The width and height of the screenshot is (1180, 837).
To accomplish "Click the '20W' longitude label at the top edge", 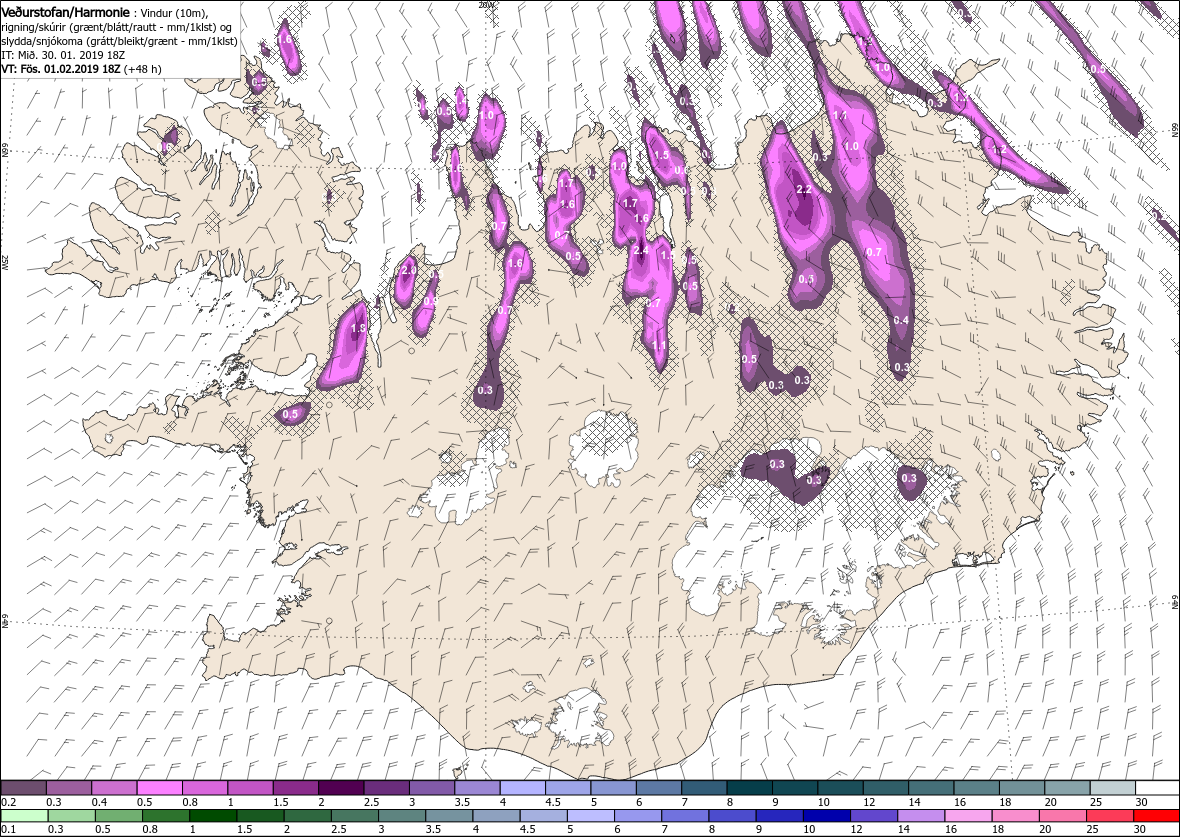I will (486, 5).
